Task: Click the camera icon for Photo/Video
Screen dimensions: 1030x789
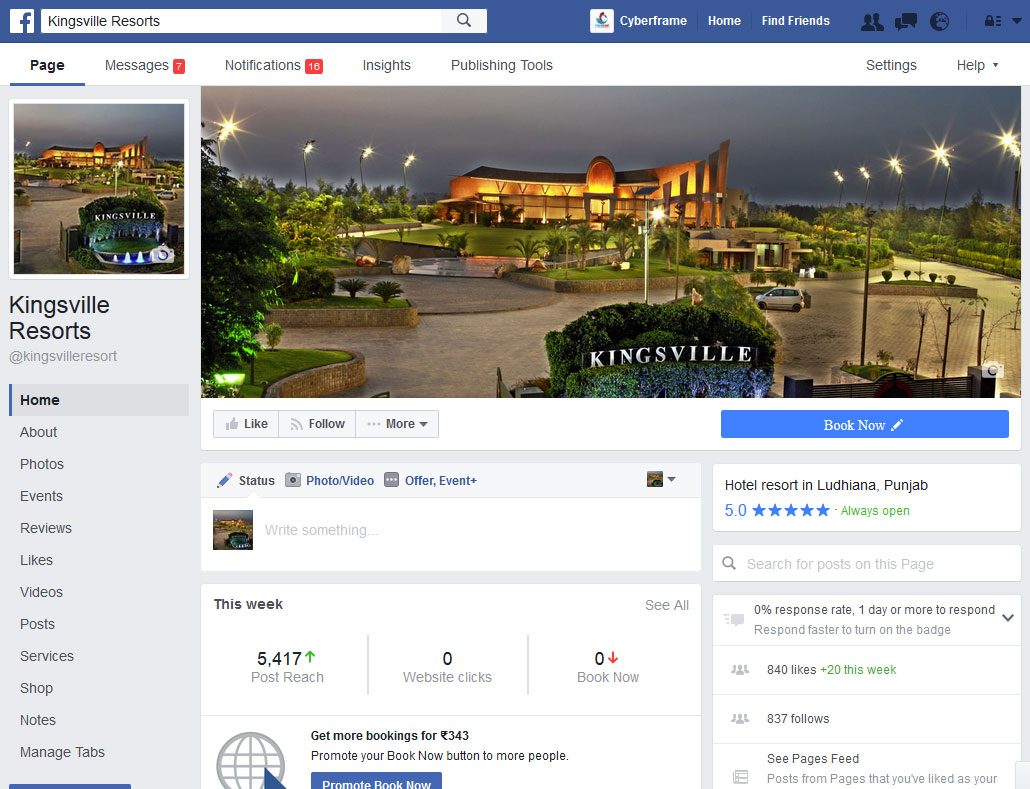Action: [x=293, y=480]
